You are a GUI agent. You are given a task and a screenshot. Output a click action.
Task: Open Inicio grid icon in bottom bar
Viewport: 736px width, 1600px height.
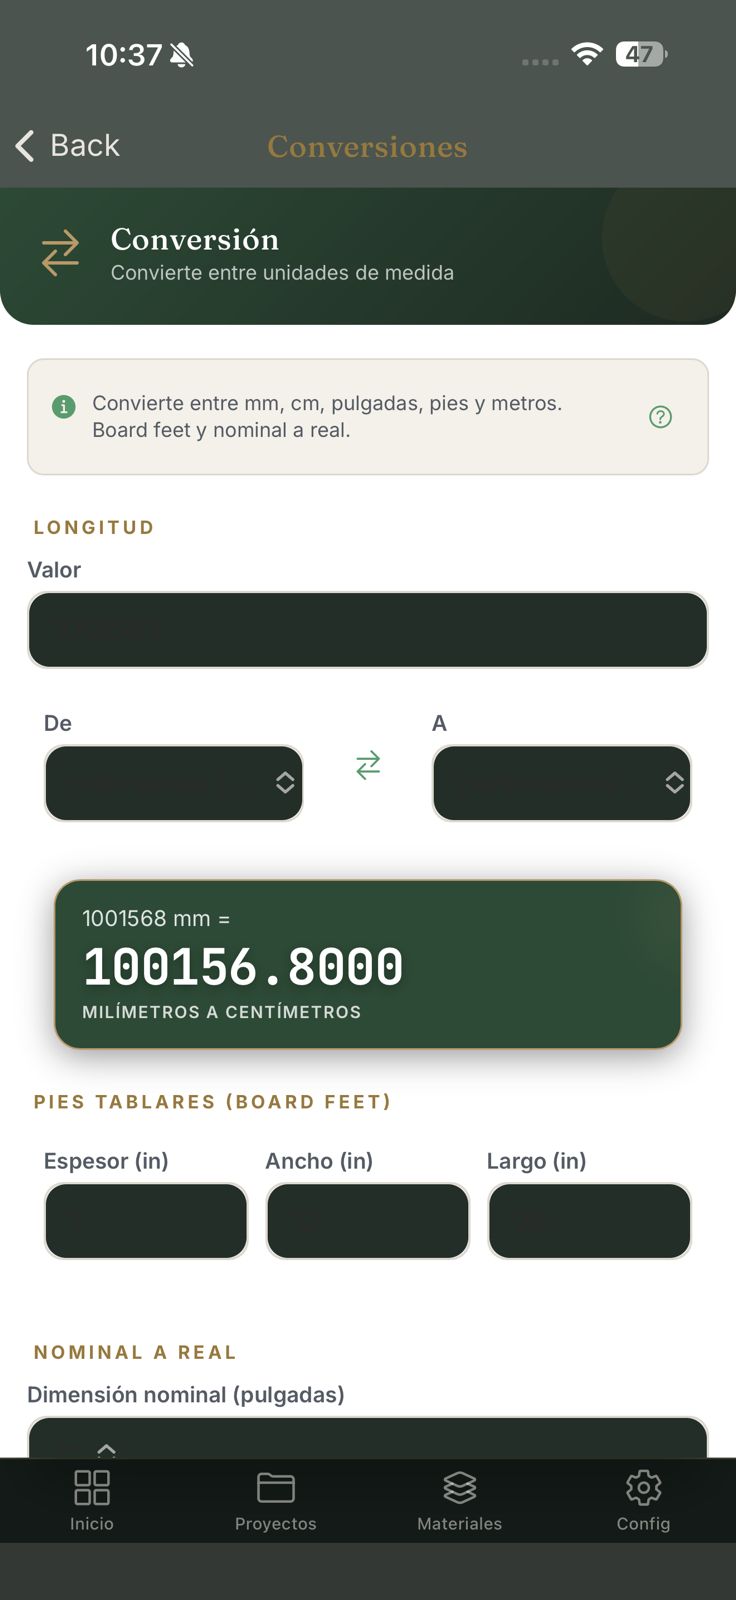(92, 1487)
